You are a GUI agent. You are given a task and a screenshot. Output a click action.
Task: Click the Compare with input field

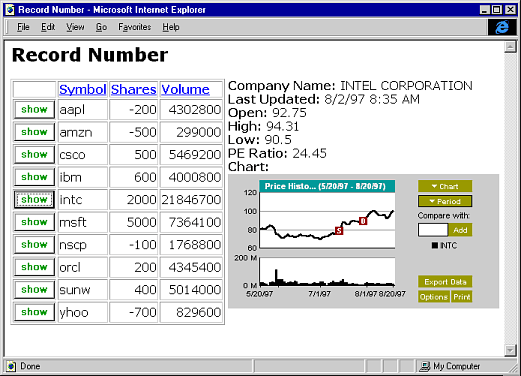point(433,230)
